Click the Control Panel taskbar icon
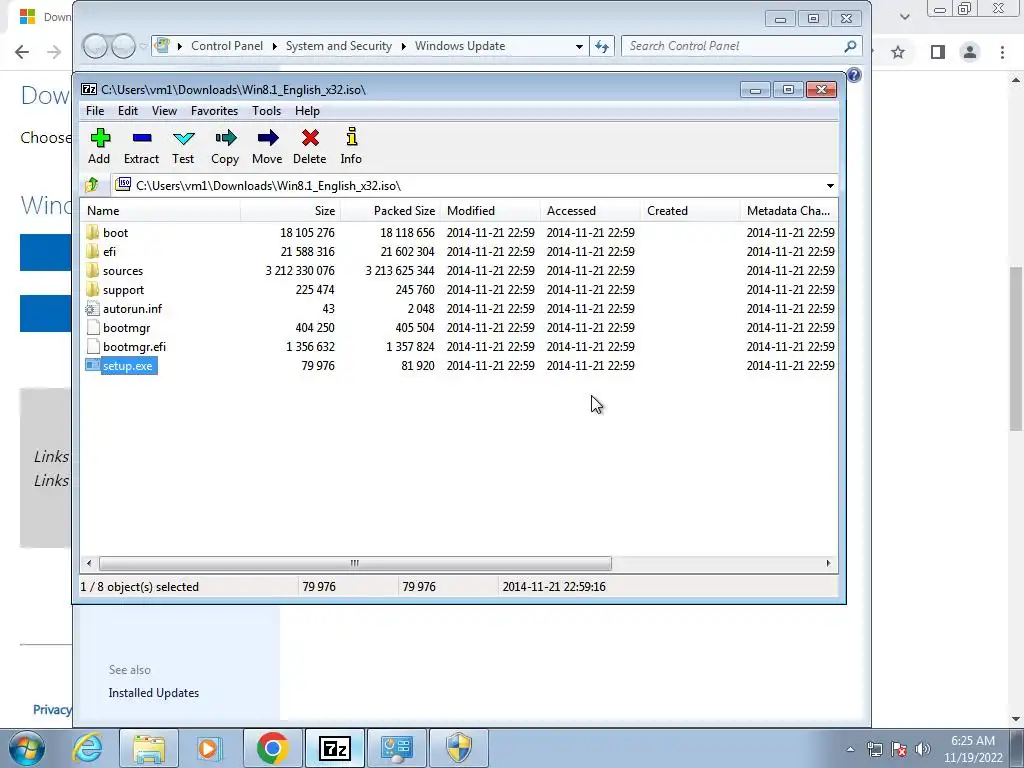Screen dimensions: 1024x768 pyautogui.click(x=397, y=748)
